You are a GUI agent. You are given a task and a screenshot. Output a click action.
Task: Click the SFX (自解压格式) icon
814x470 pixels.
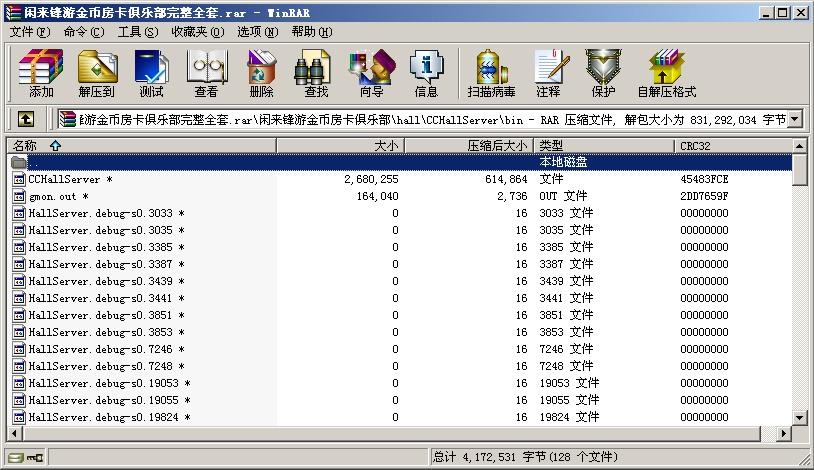[x=667, y=73]
